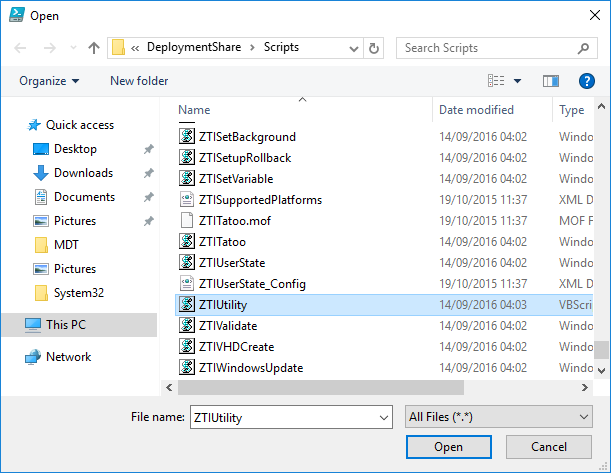
Task: Click the Cancel button
Action: 548,447
